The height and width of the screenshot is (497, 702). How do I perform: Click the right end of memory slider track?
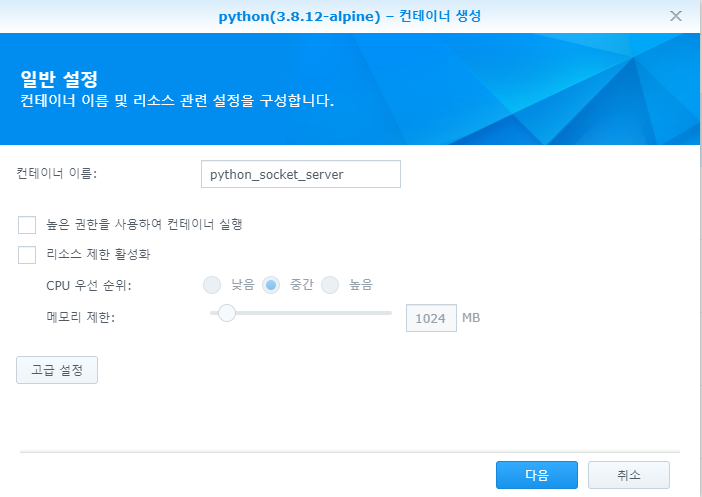(389, 314)
